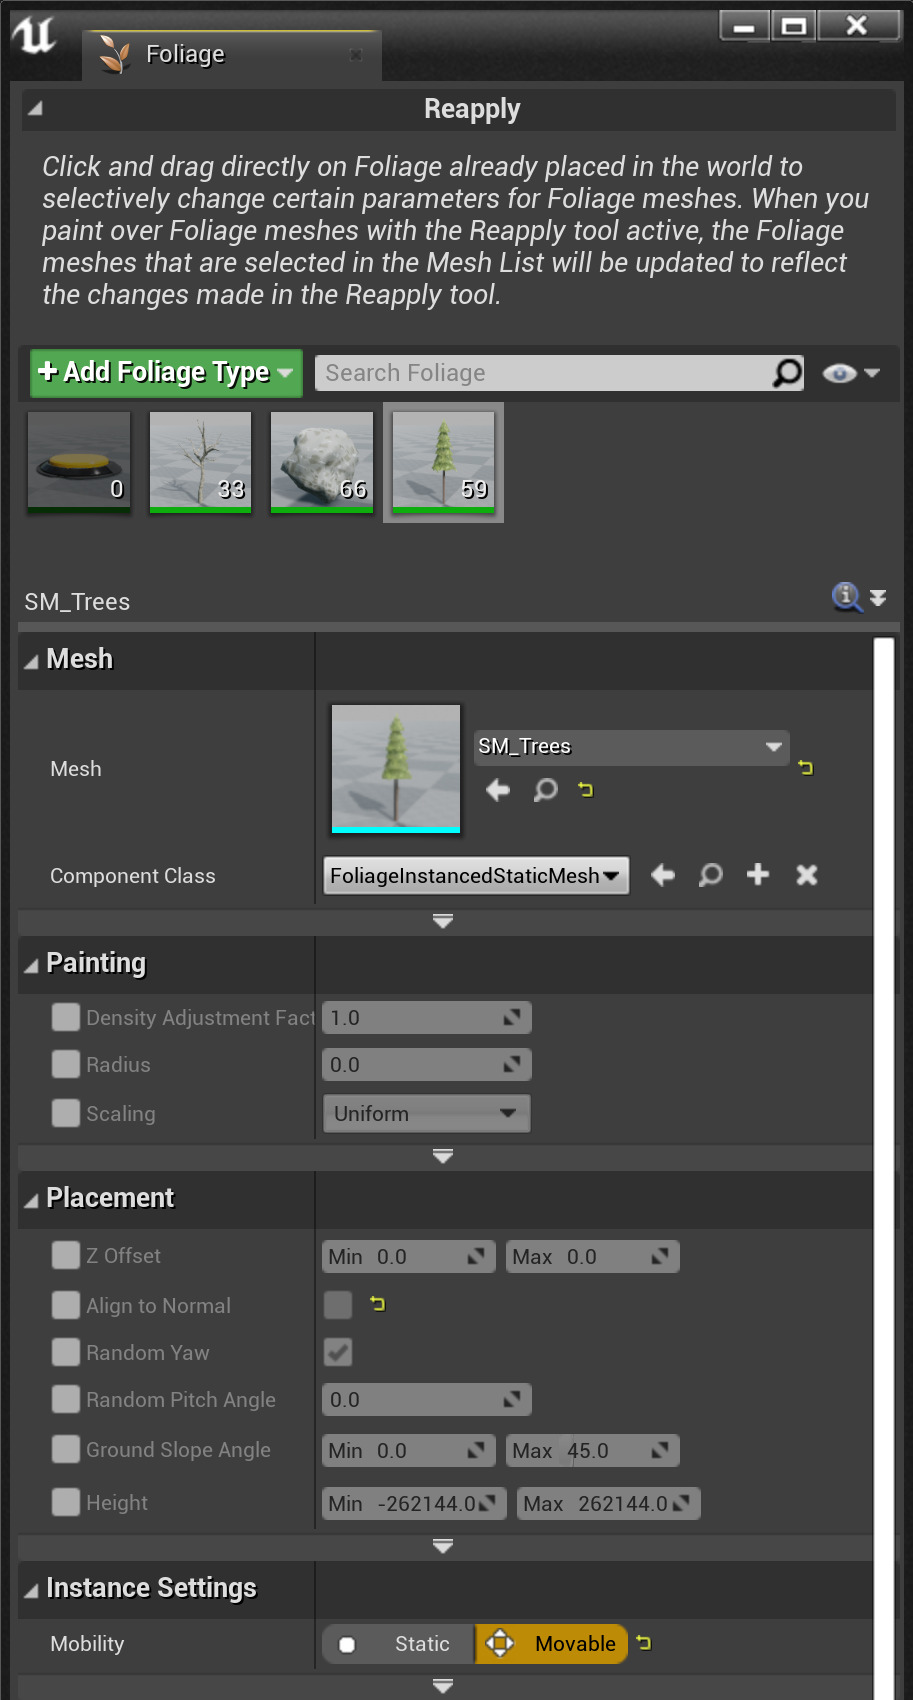Open the Uniform scaling dropdown
The width and height of the screenshot is (913, 1700).
426,1113
